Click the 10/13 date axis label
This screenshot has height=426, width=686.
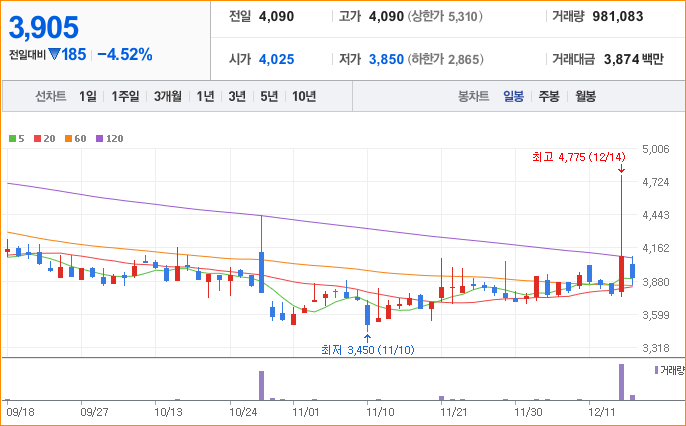click(x=168, y=412)
